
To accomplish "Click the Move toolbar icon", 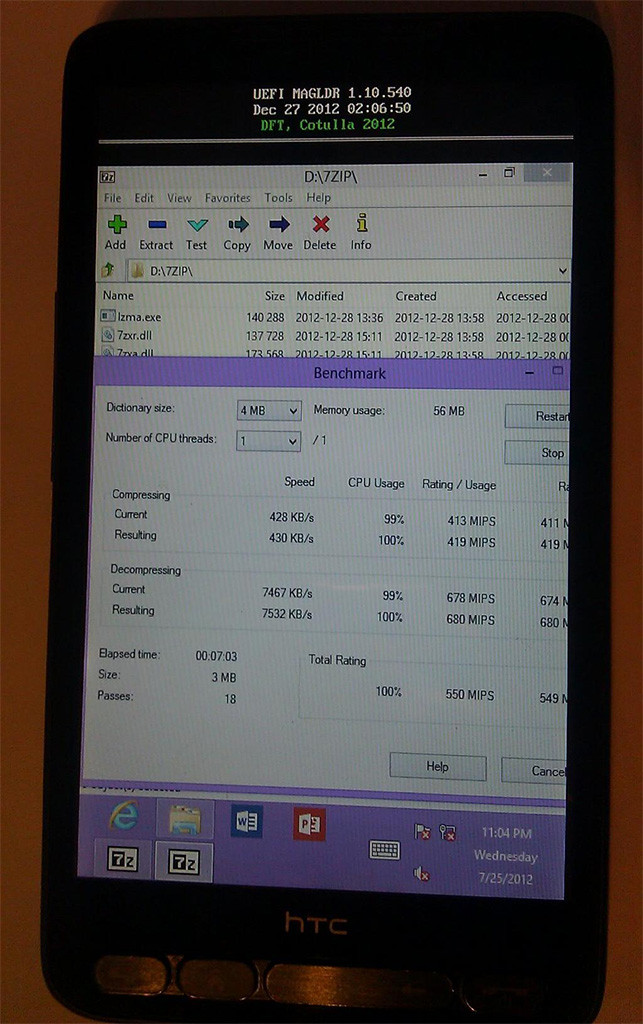I will click(278, 225).
